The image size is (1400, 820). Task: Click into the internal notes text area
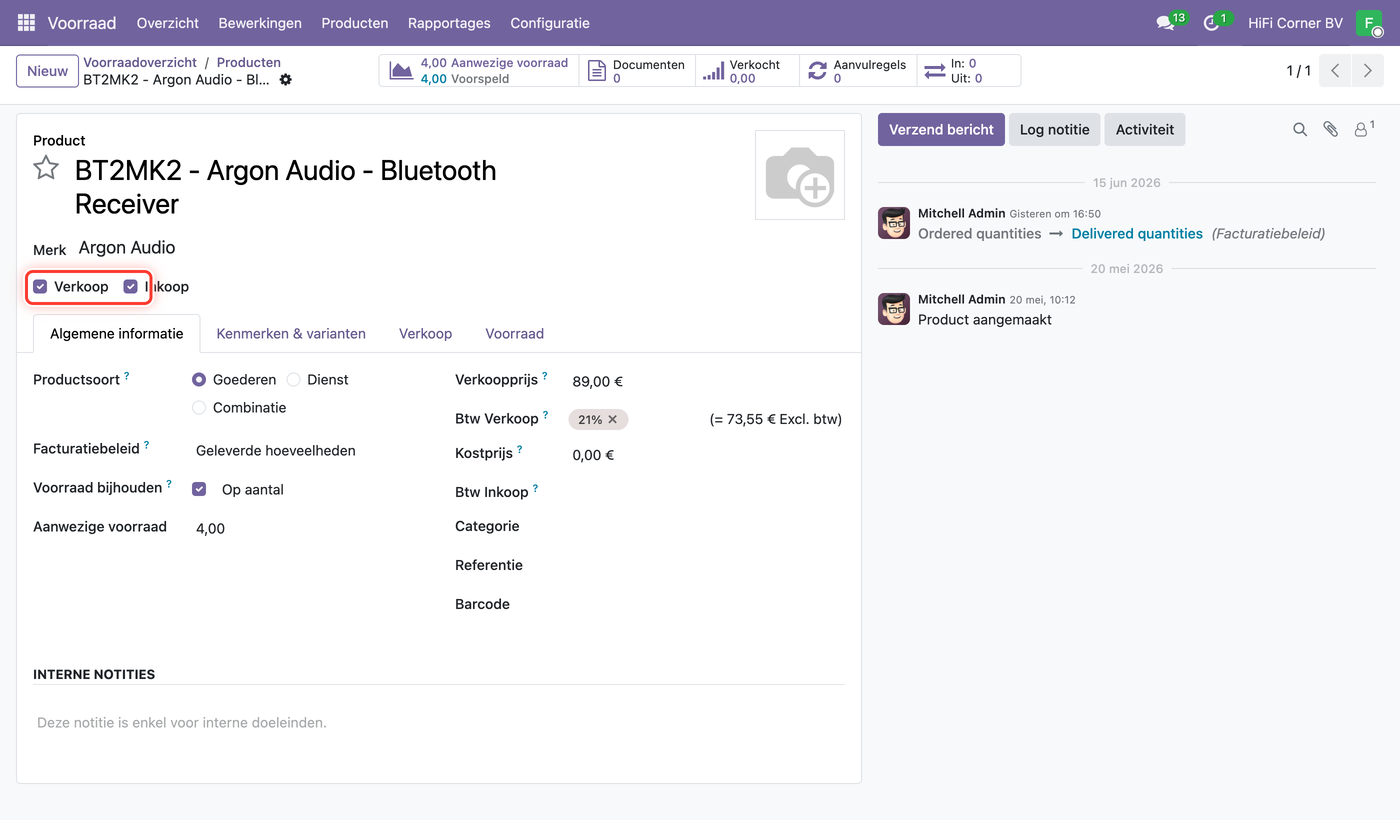[x=439, y=722]
